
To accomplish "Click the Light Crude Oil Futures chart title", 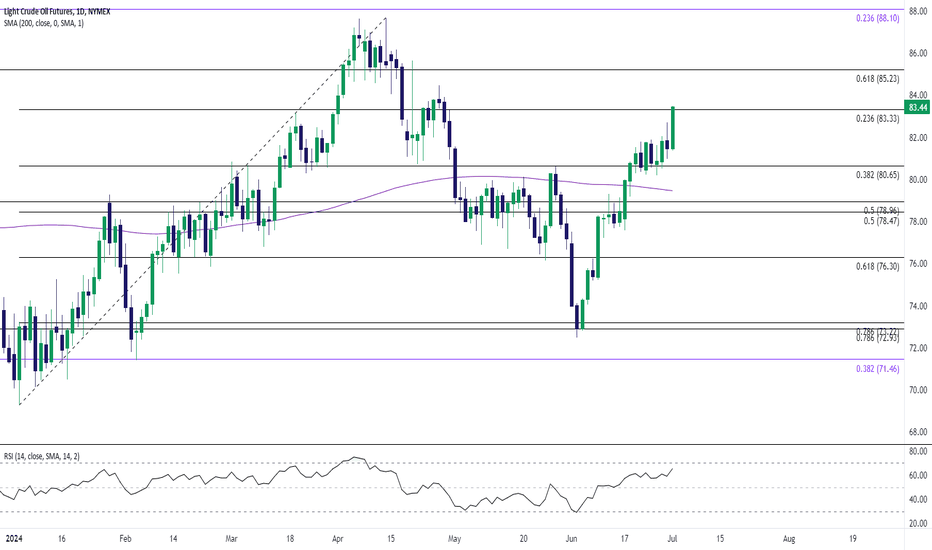I will (57, 11).
